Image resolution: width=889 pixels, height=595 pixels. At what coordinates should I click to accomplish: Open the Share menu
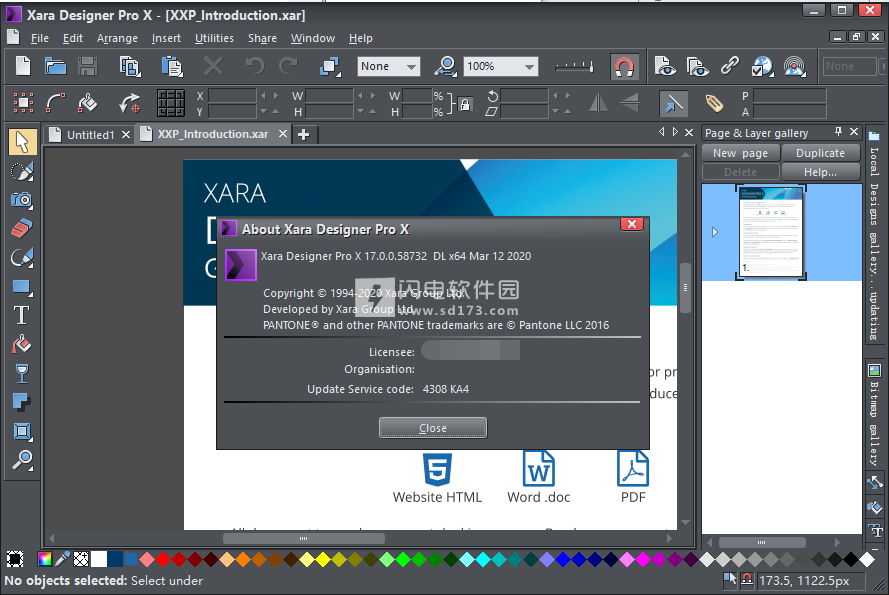[x=263, y=38]
